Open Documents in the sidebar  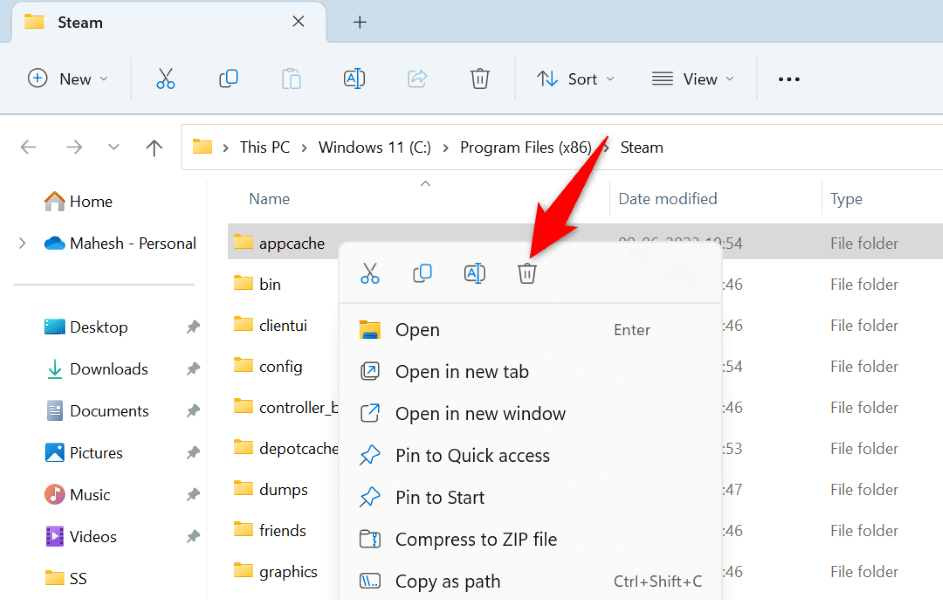coord(97,411)
